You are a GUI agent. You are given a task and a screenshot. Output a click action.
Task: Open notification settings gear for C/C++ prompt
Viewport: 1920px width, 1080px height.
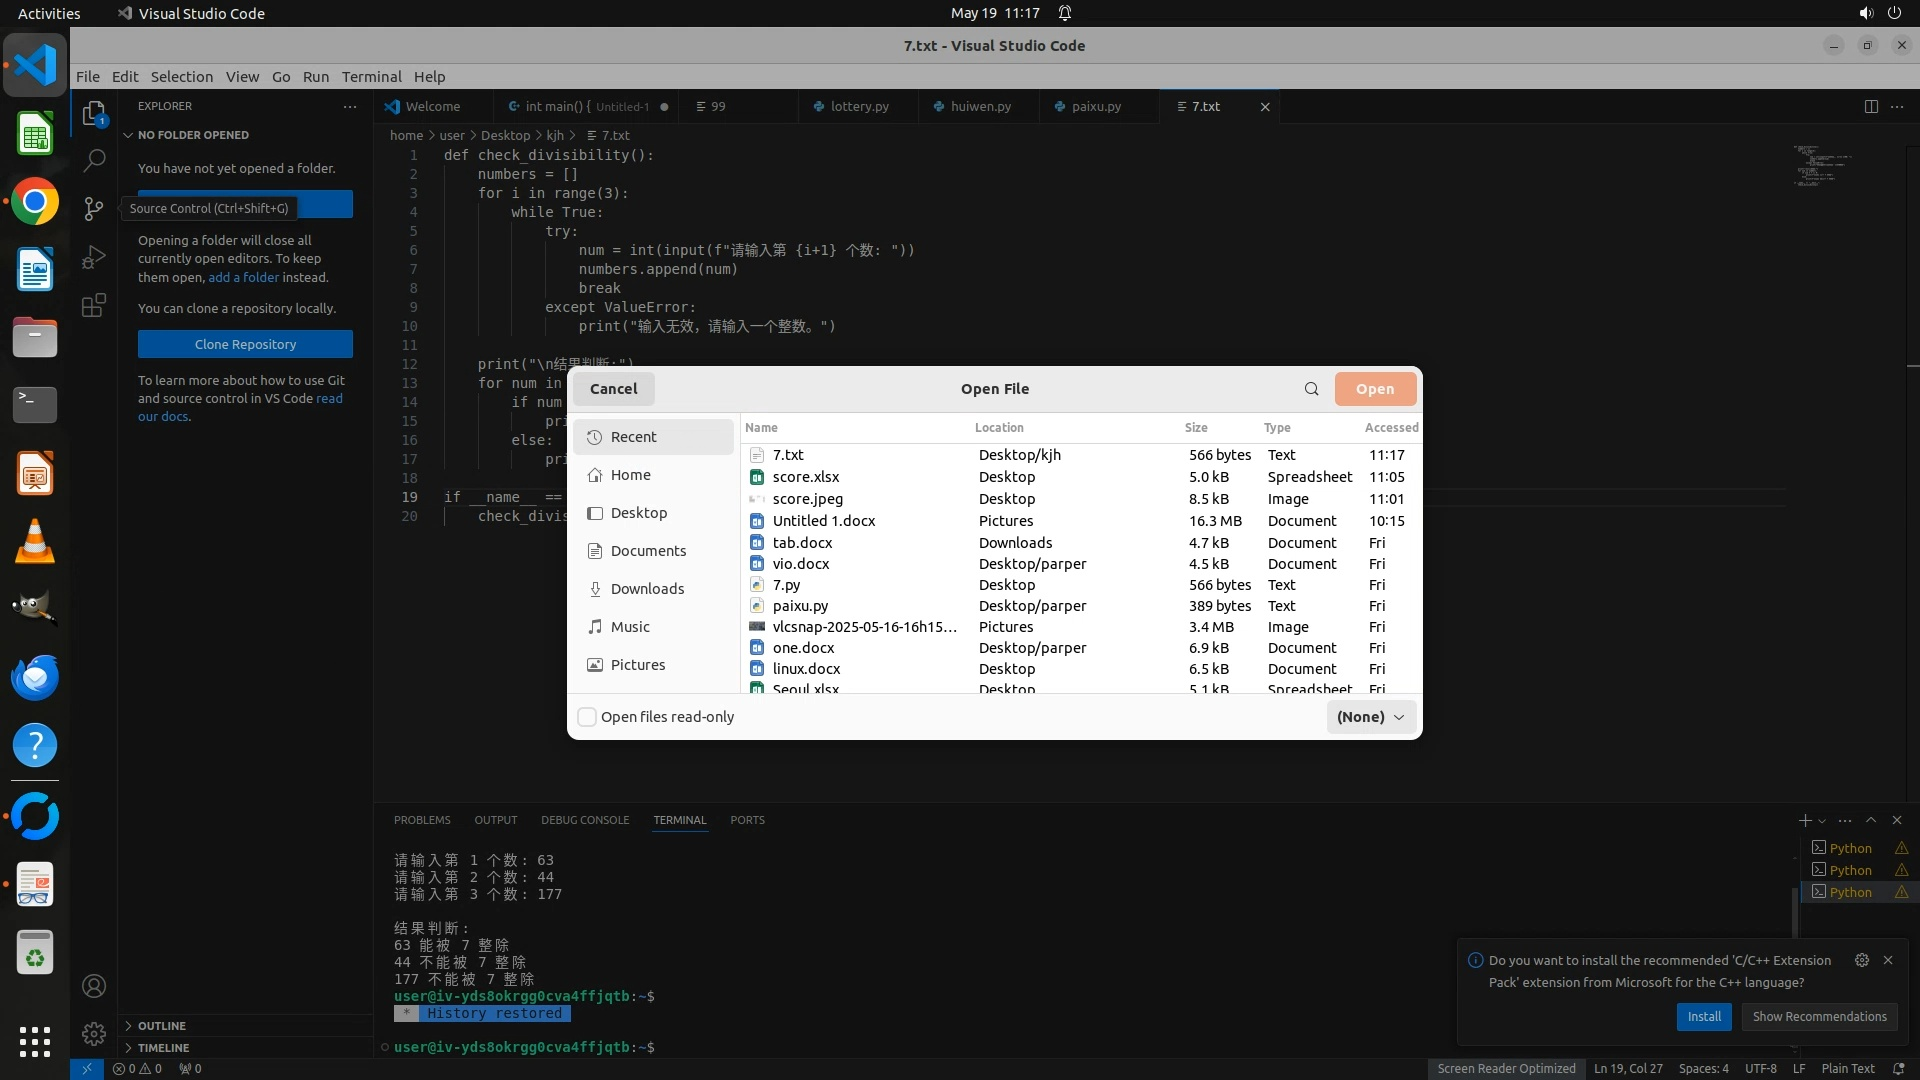[x=1861, y=960]
